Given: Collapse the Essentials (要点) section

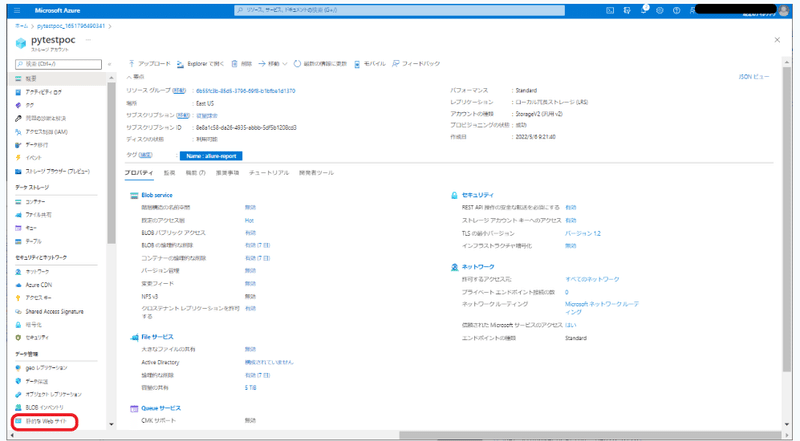Looking at the screenshot, I should point(135,77).
